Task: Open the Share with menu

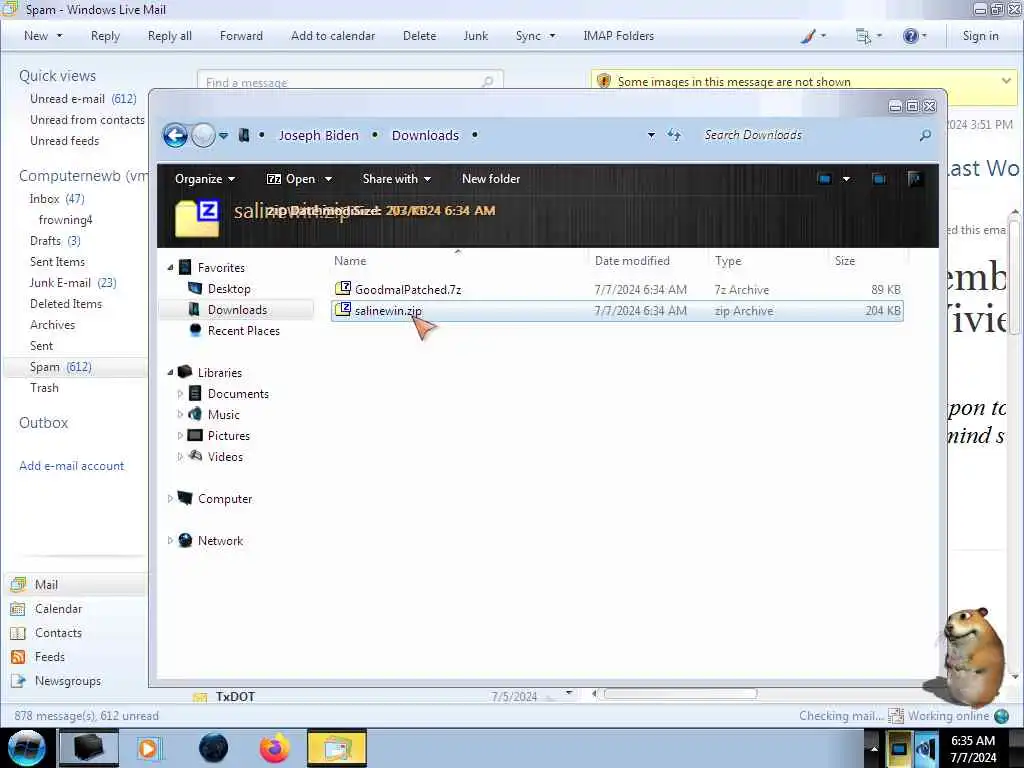Action: click(396, 179)
